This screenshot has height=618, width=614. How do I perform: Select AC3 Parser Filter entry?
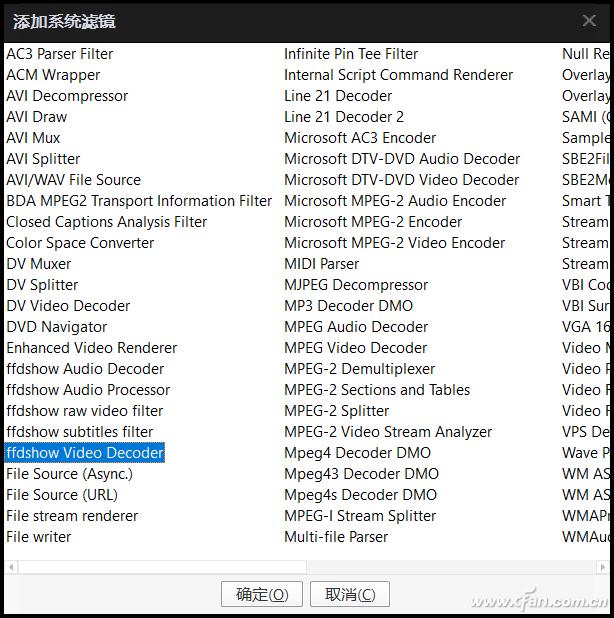[x=60, y=54]
